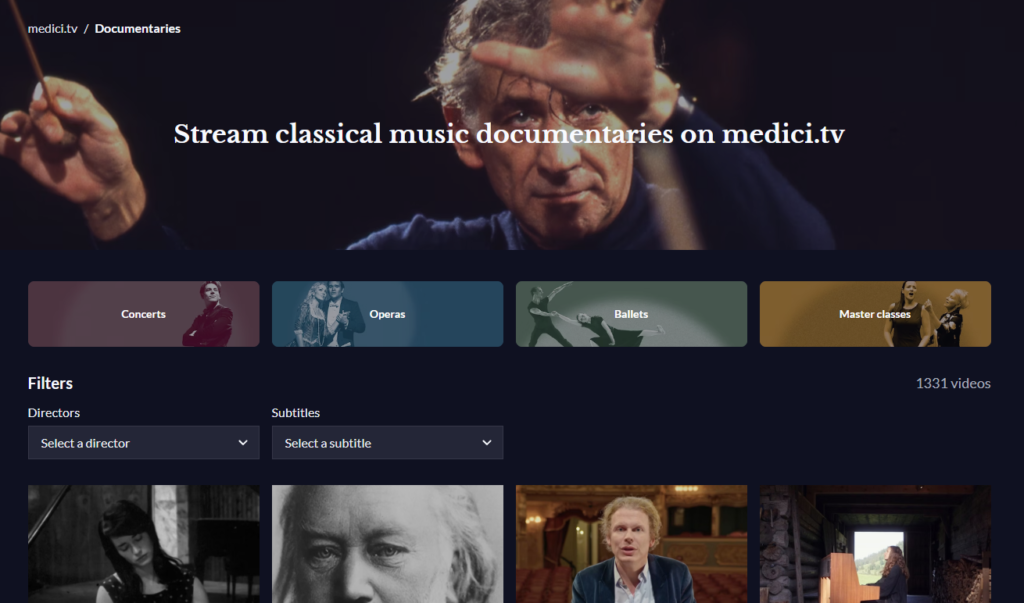Click the medici.tv breadcrumb link
This screenshot has width=1024, height=603.
52,29
